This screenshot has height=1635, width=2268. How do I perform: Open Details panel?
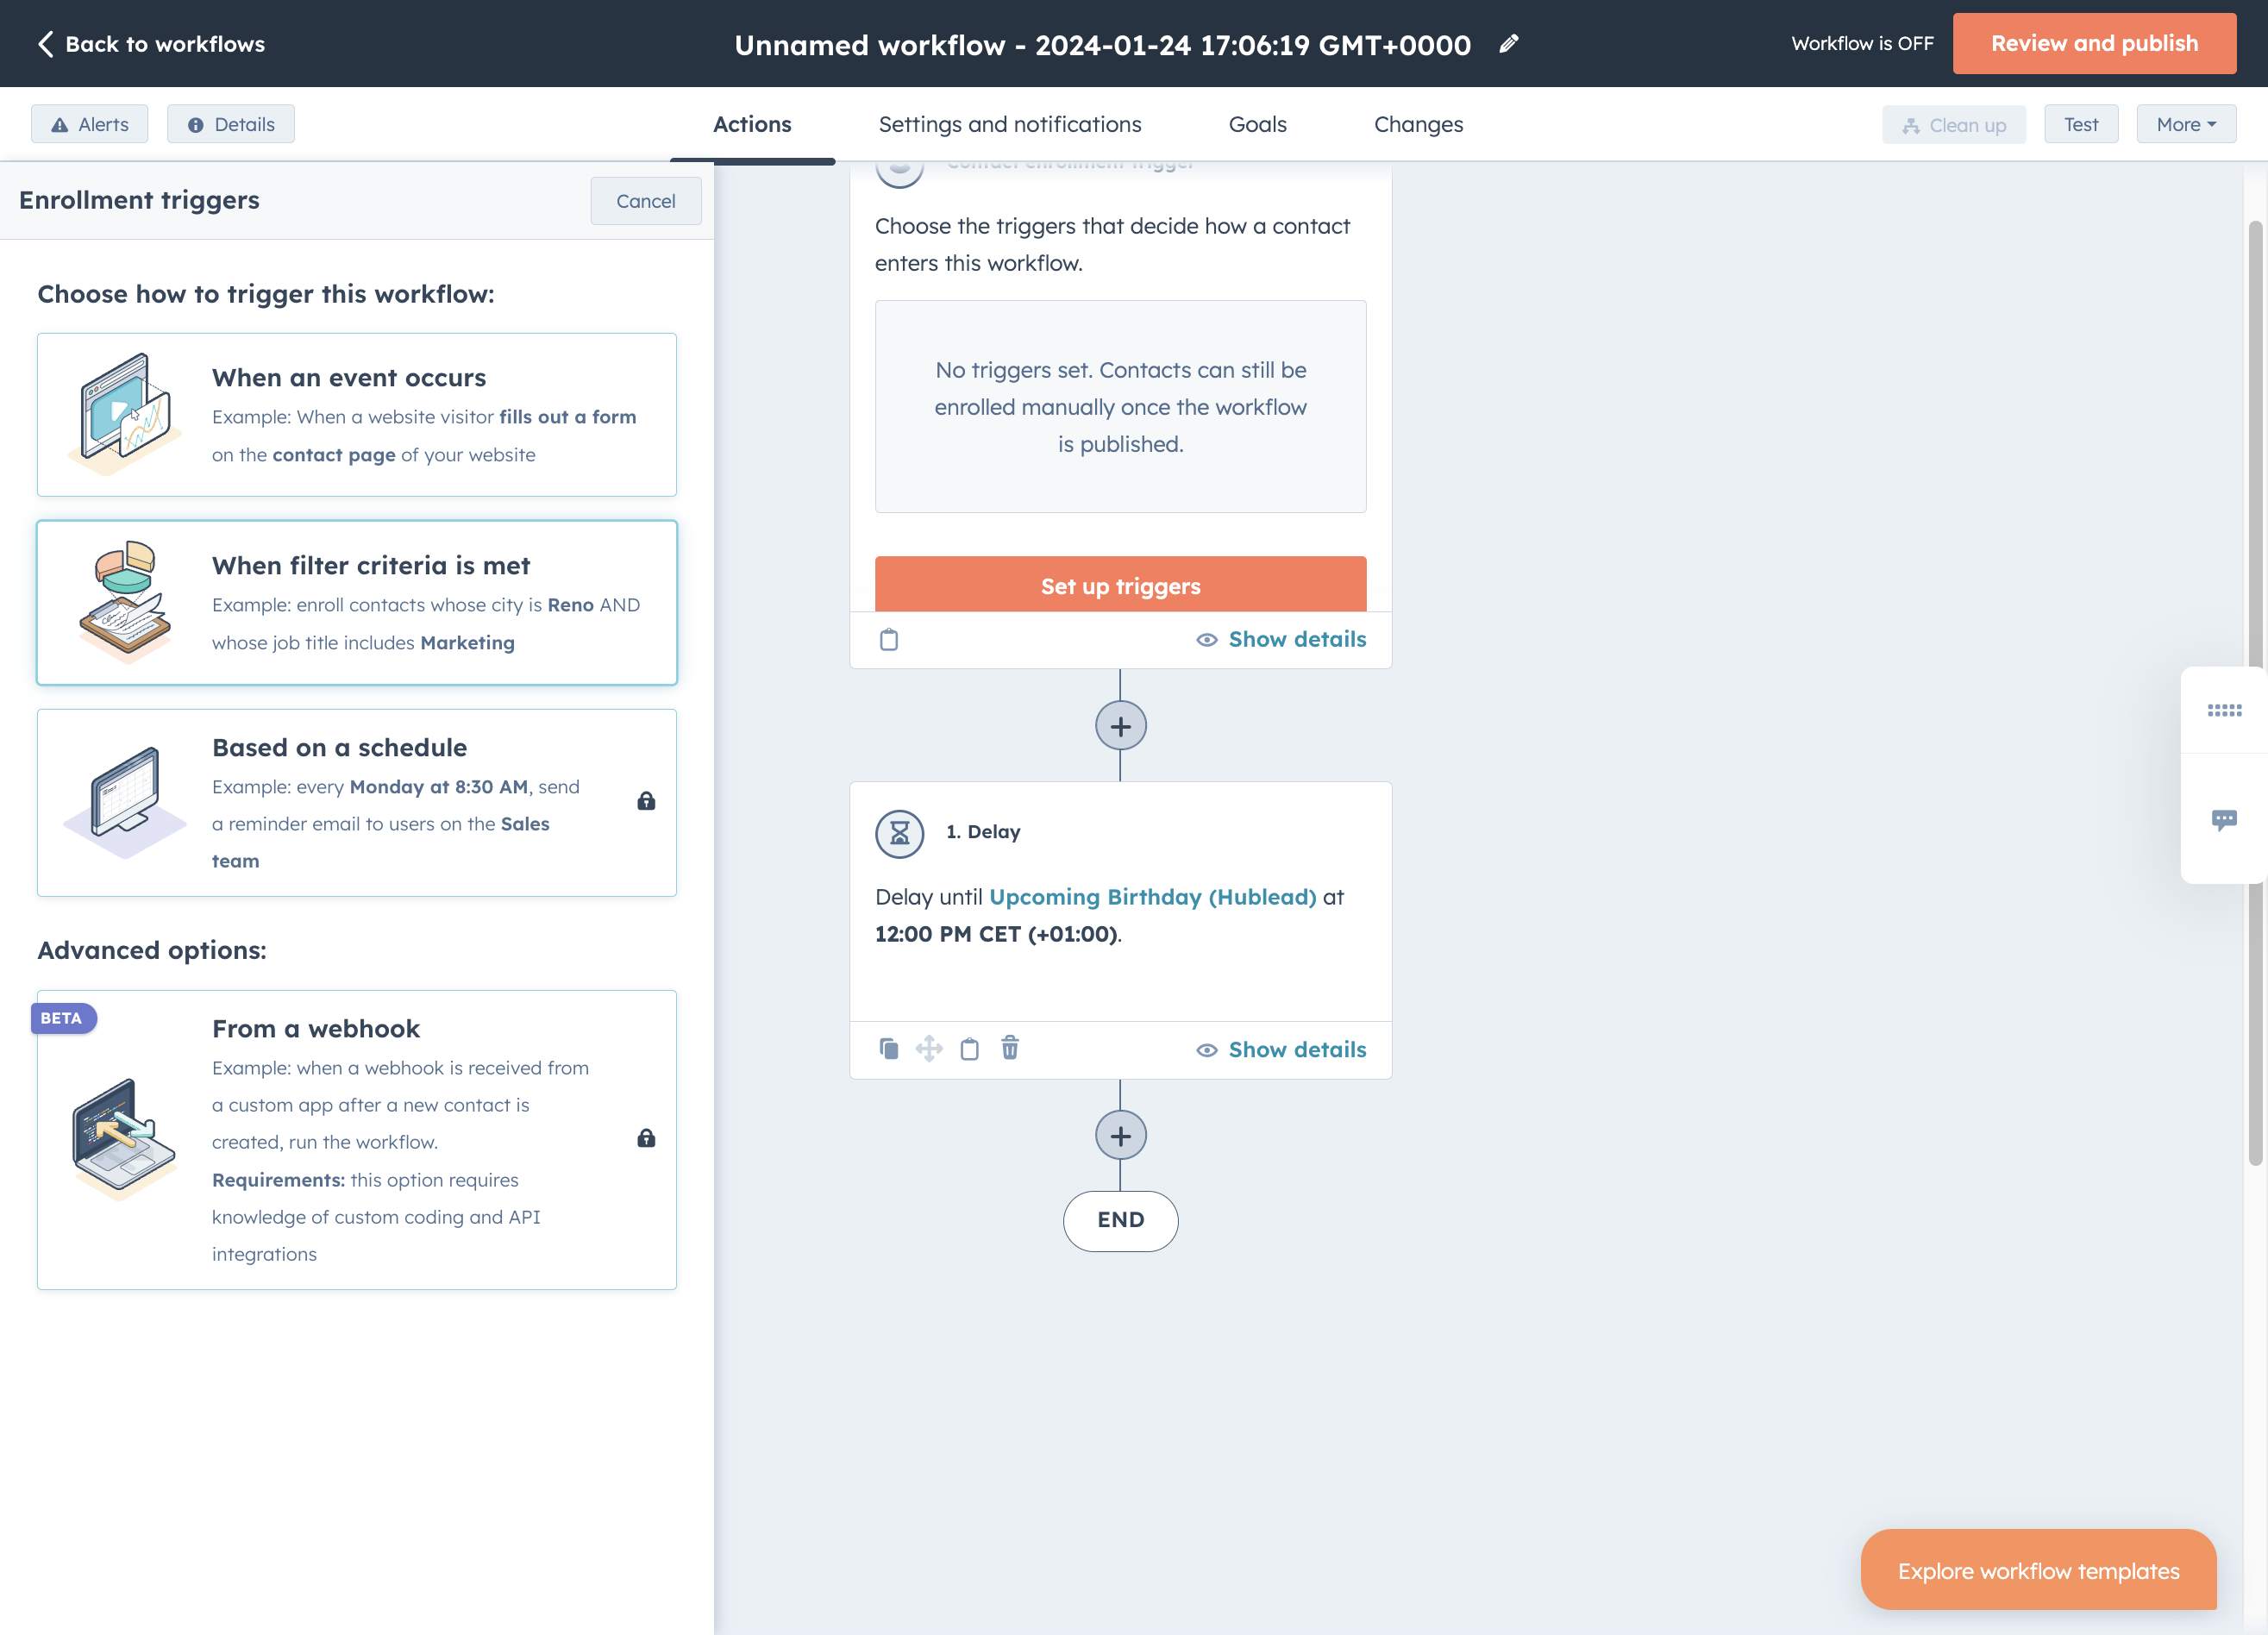pyautogui.click(x=231, y=124)
